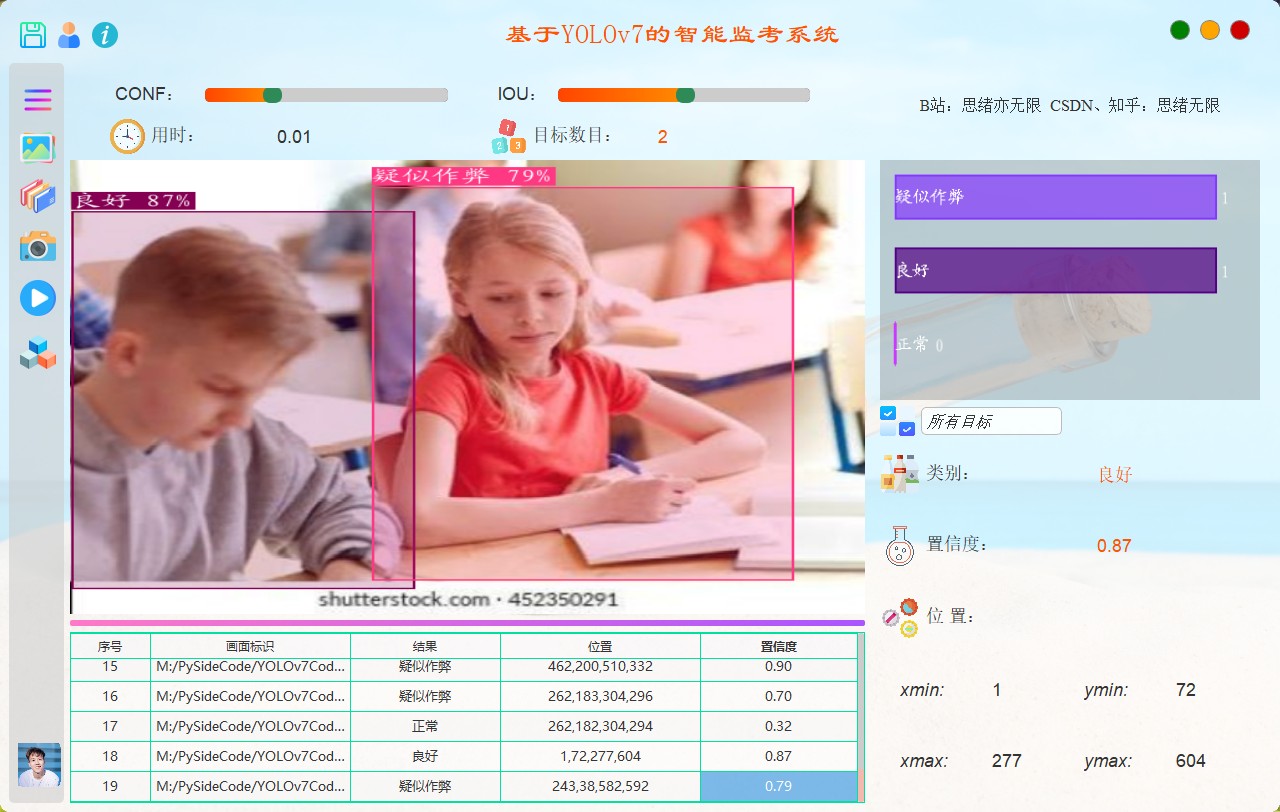
Task: Click the green window control button
Action: 1180,30
